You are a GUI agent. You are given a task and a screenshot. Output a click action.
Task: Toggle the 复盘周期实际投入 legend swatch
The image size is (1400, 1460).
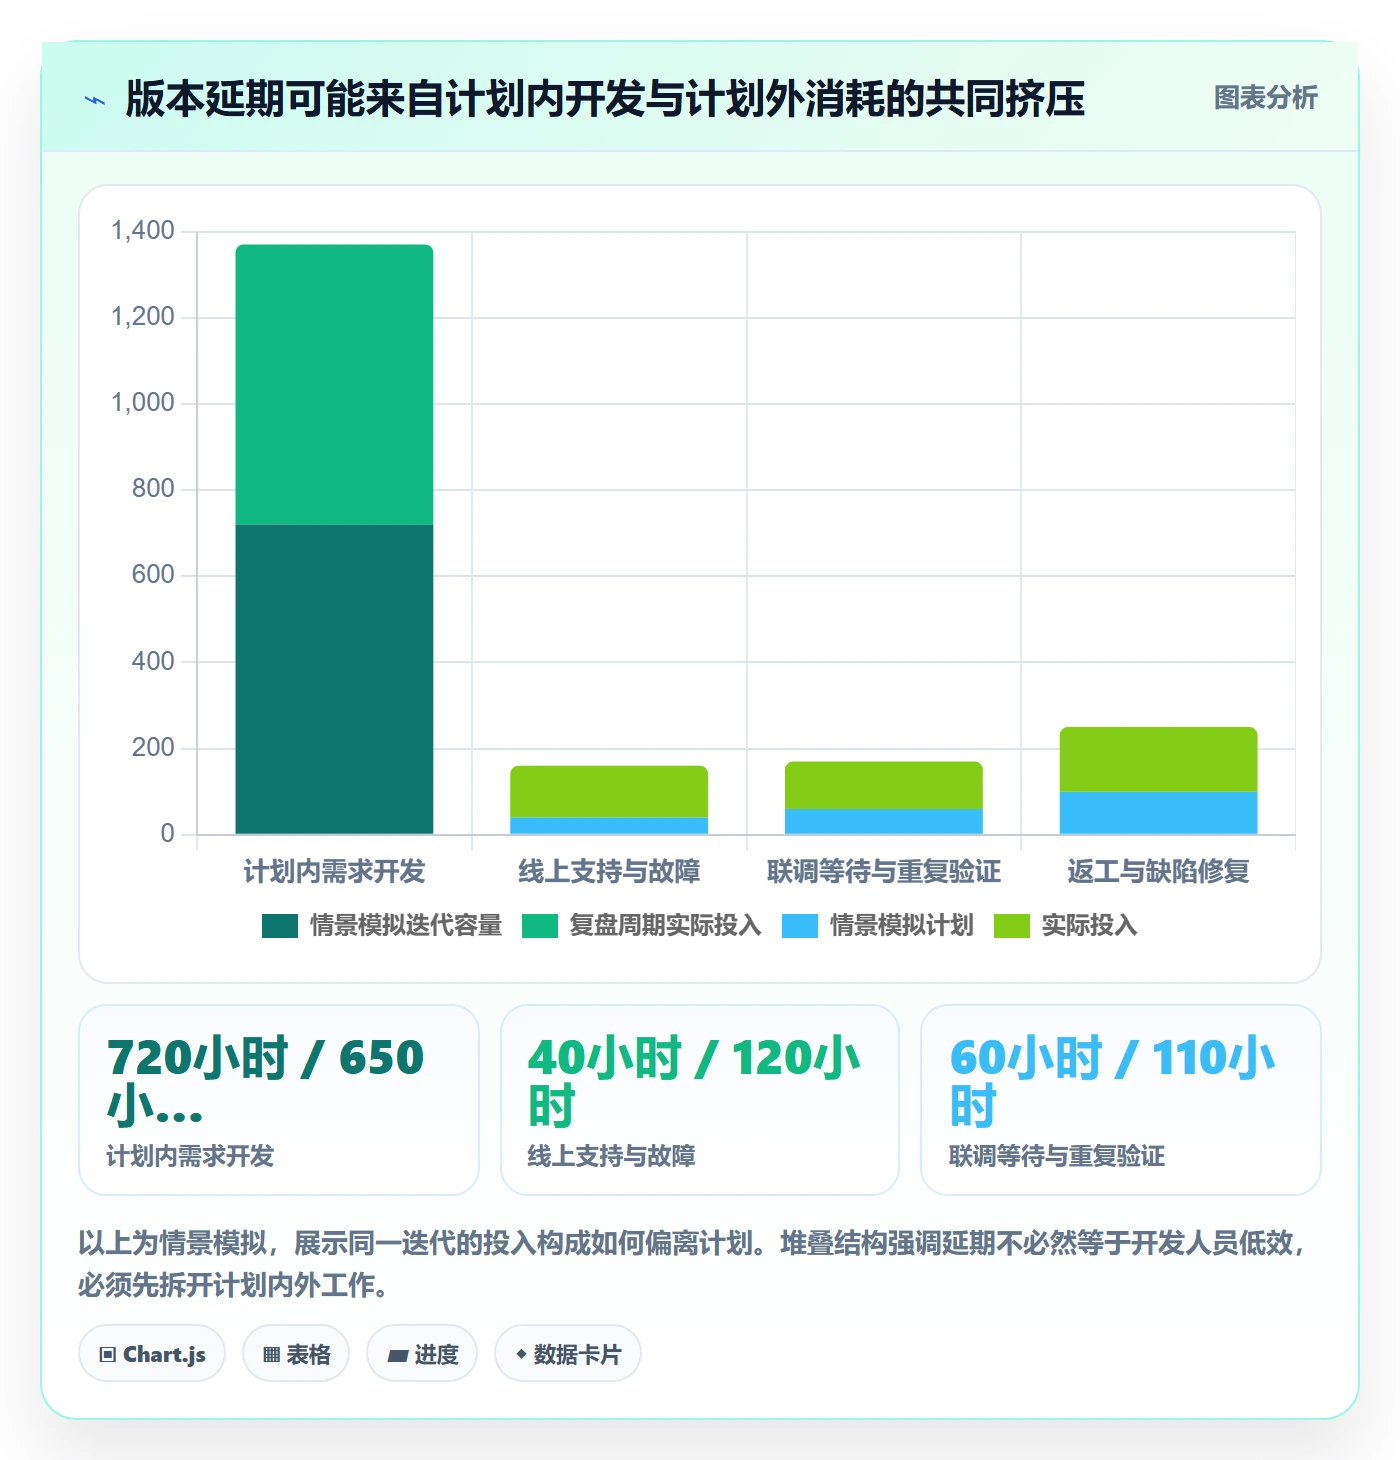540,926
